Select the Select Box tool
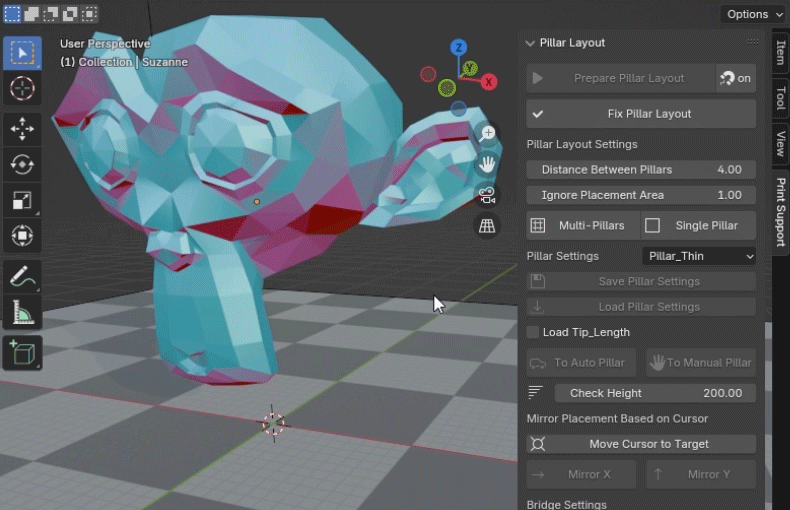Screen dimensions: 790x510 coord(22,53)
